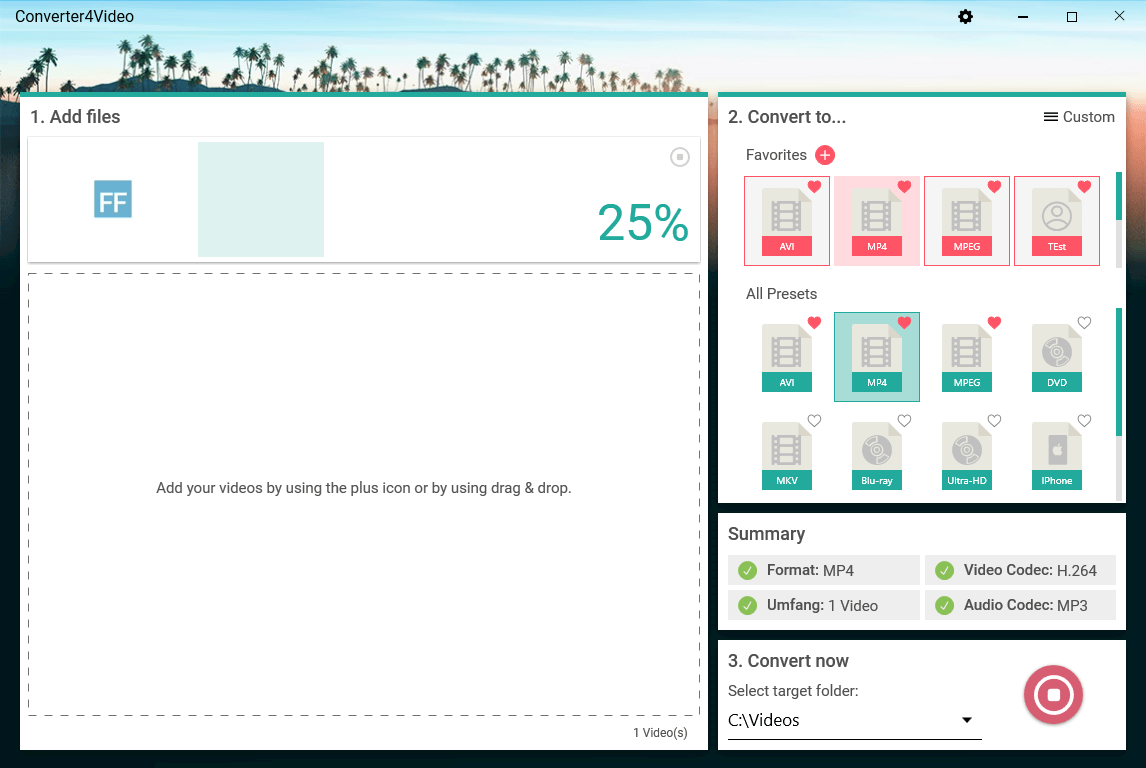The width and height of the screenshot is (1146, 768).
Task: Stop the file conversion at 25%
Action: point(680,157)
